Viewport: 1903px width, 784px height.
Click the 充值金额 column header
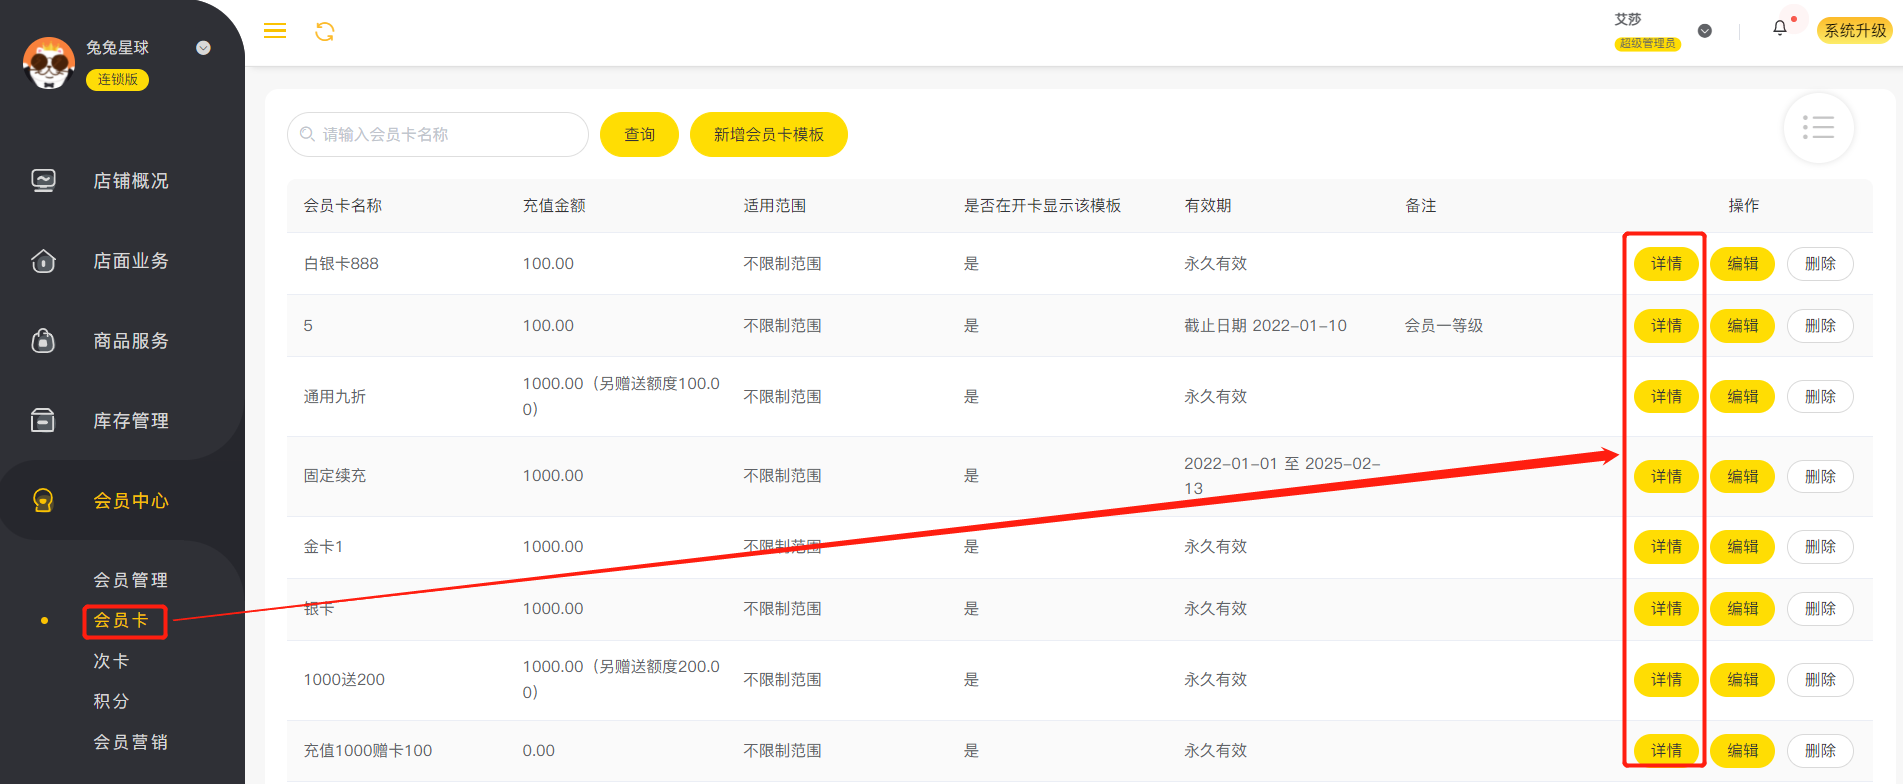pos(554,206)
